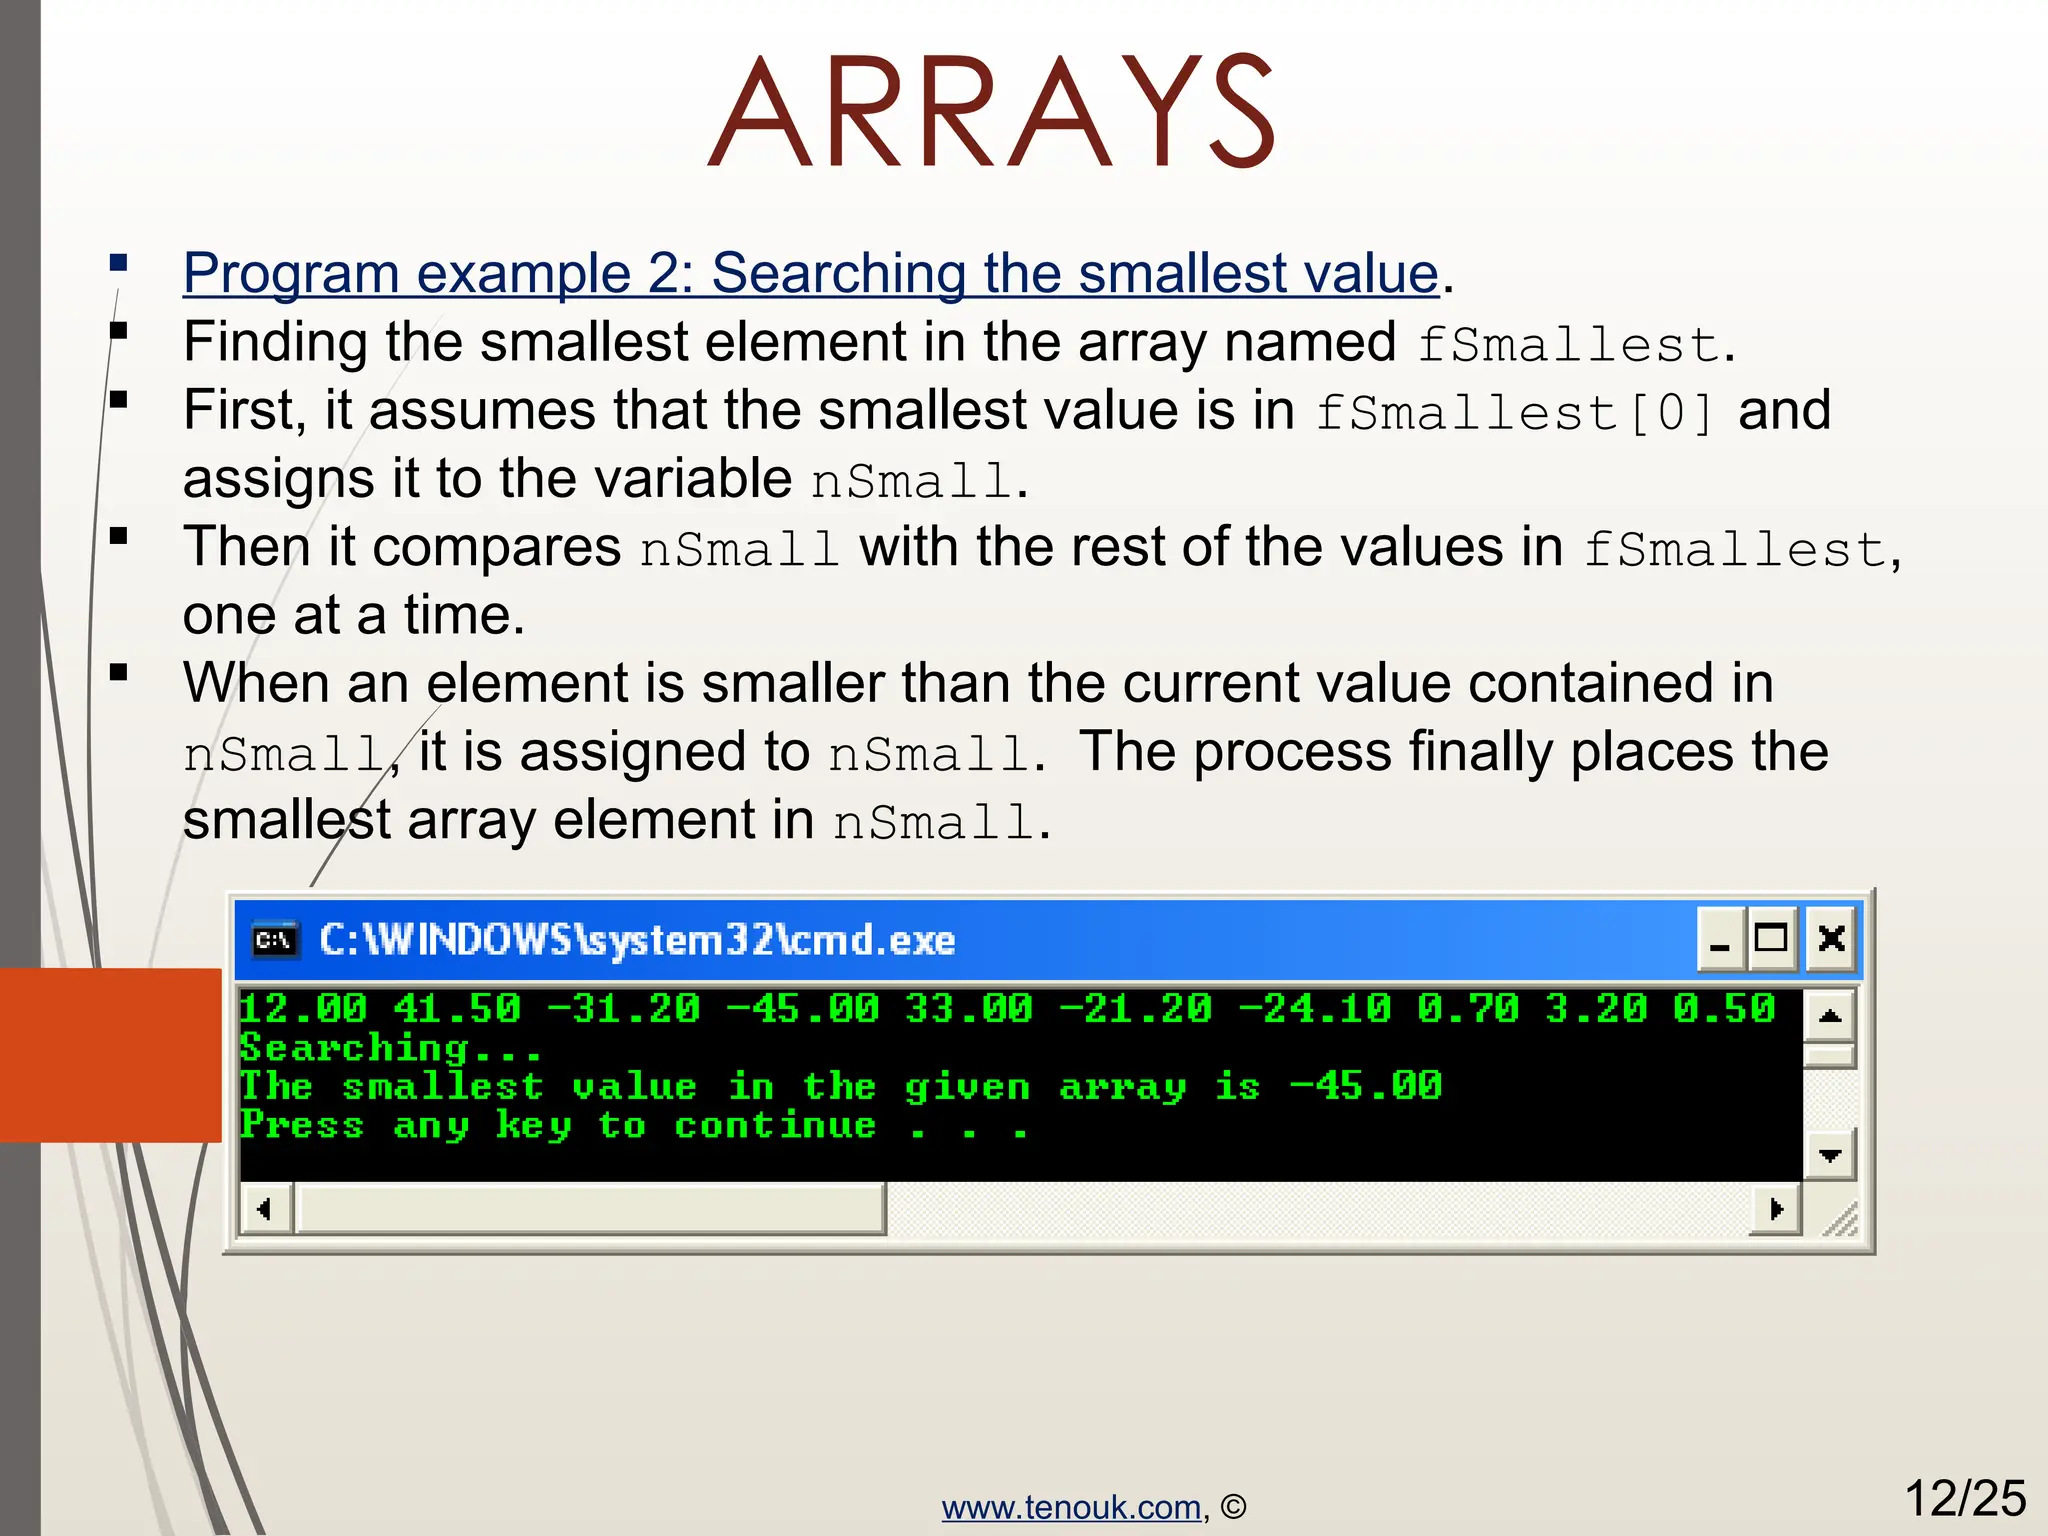
Task: Open the 'Program example 2' hyperlink
Action: tap(810, 273)
